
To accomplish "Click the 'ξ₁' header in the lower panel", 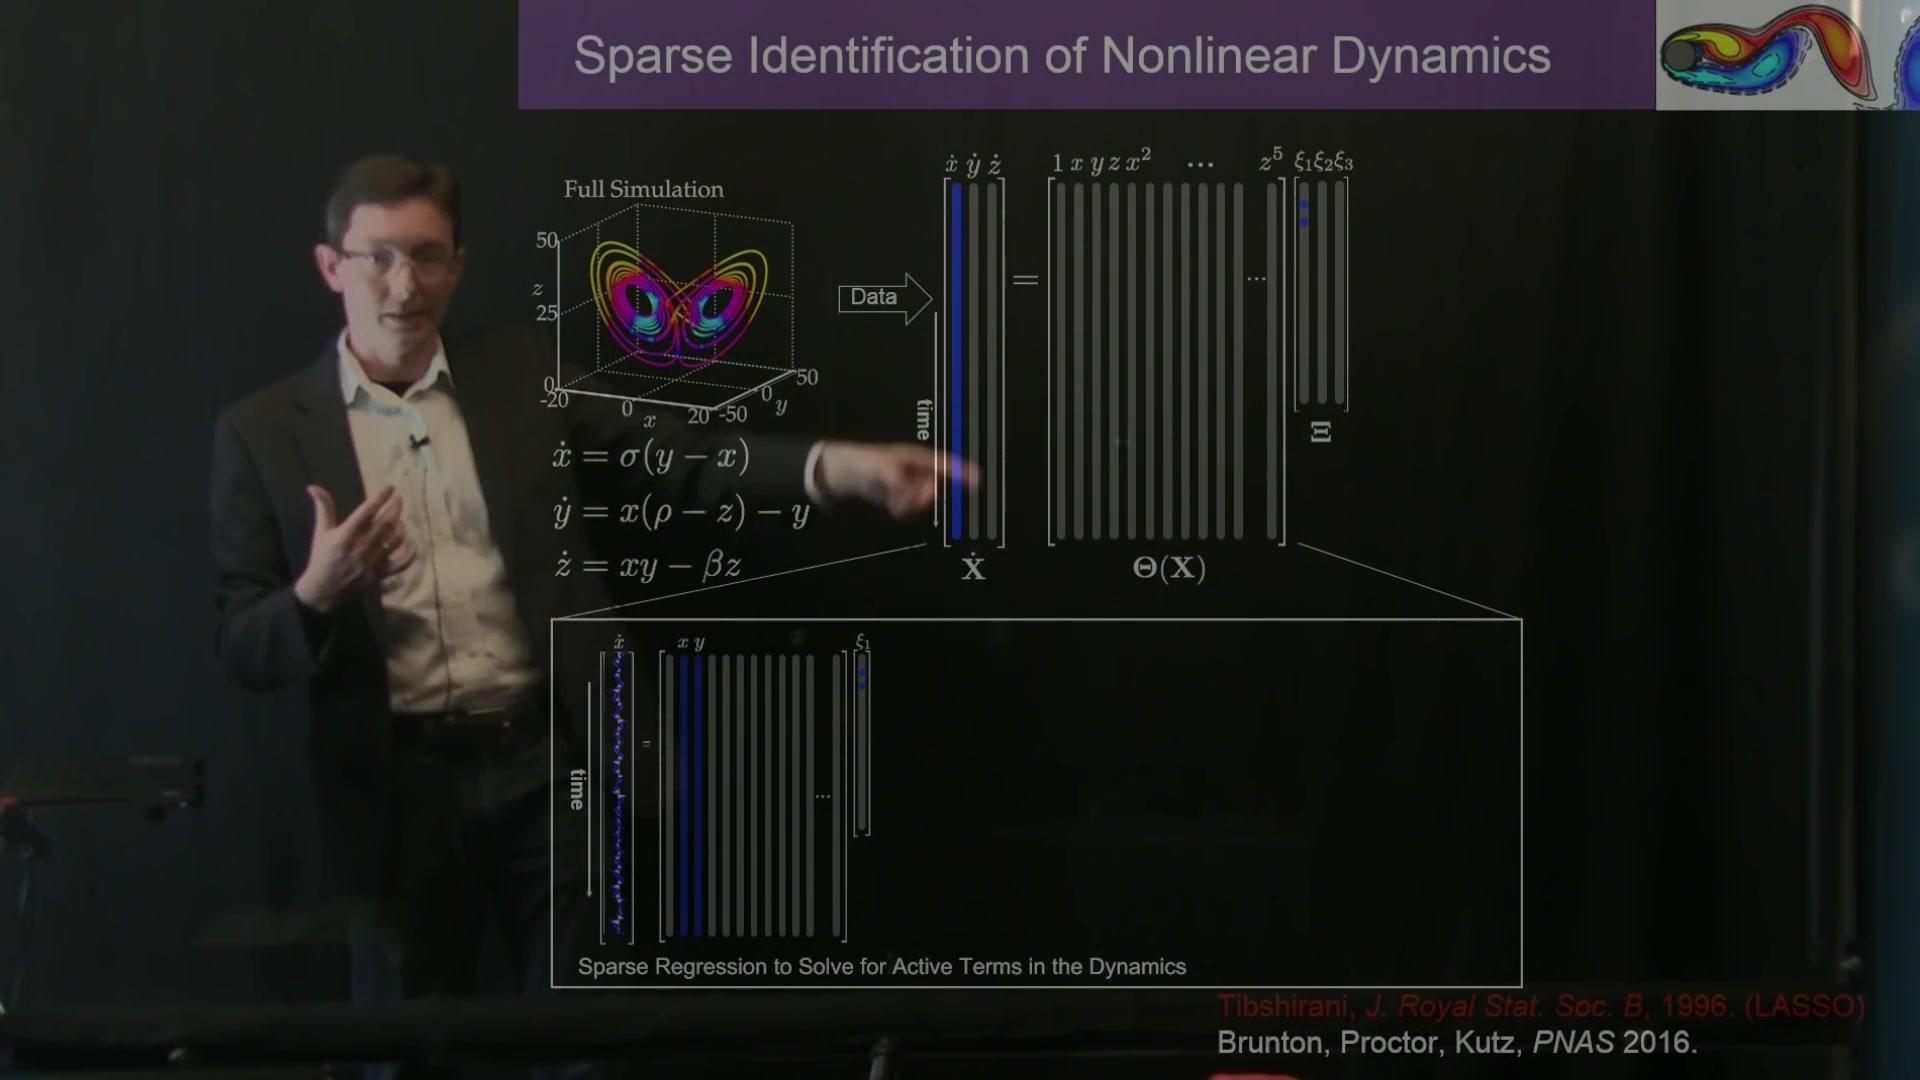I will click(863, 641).
